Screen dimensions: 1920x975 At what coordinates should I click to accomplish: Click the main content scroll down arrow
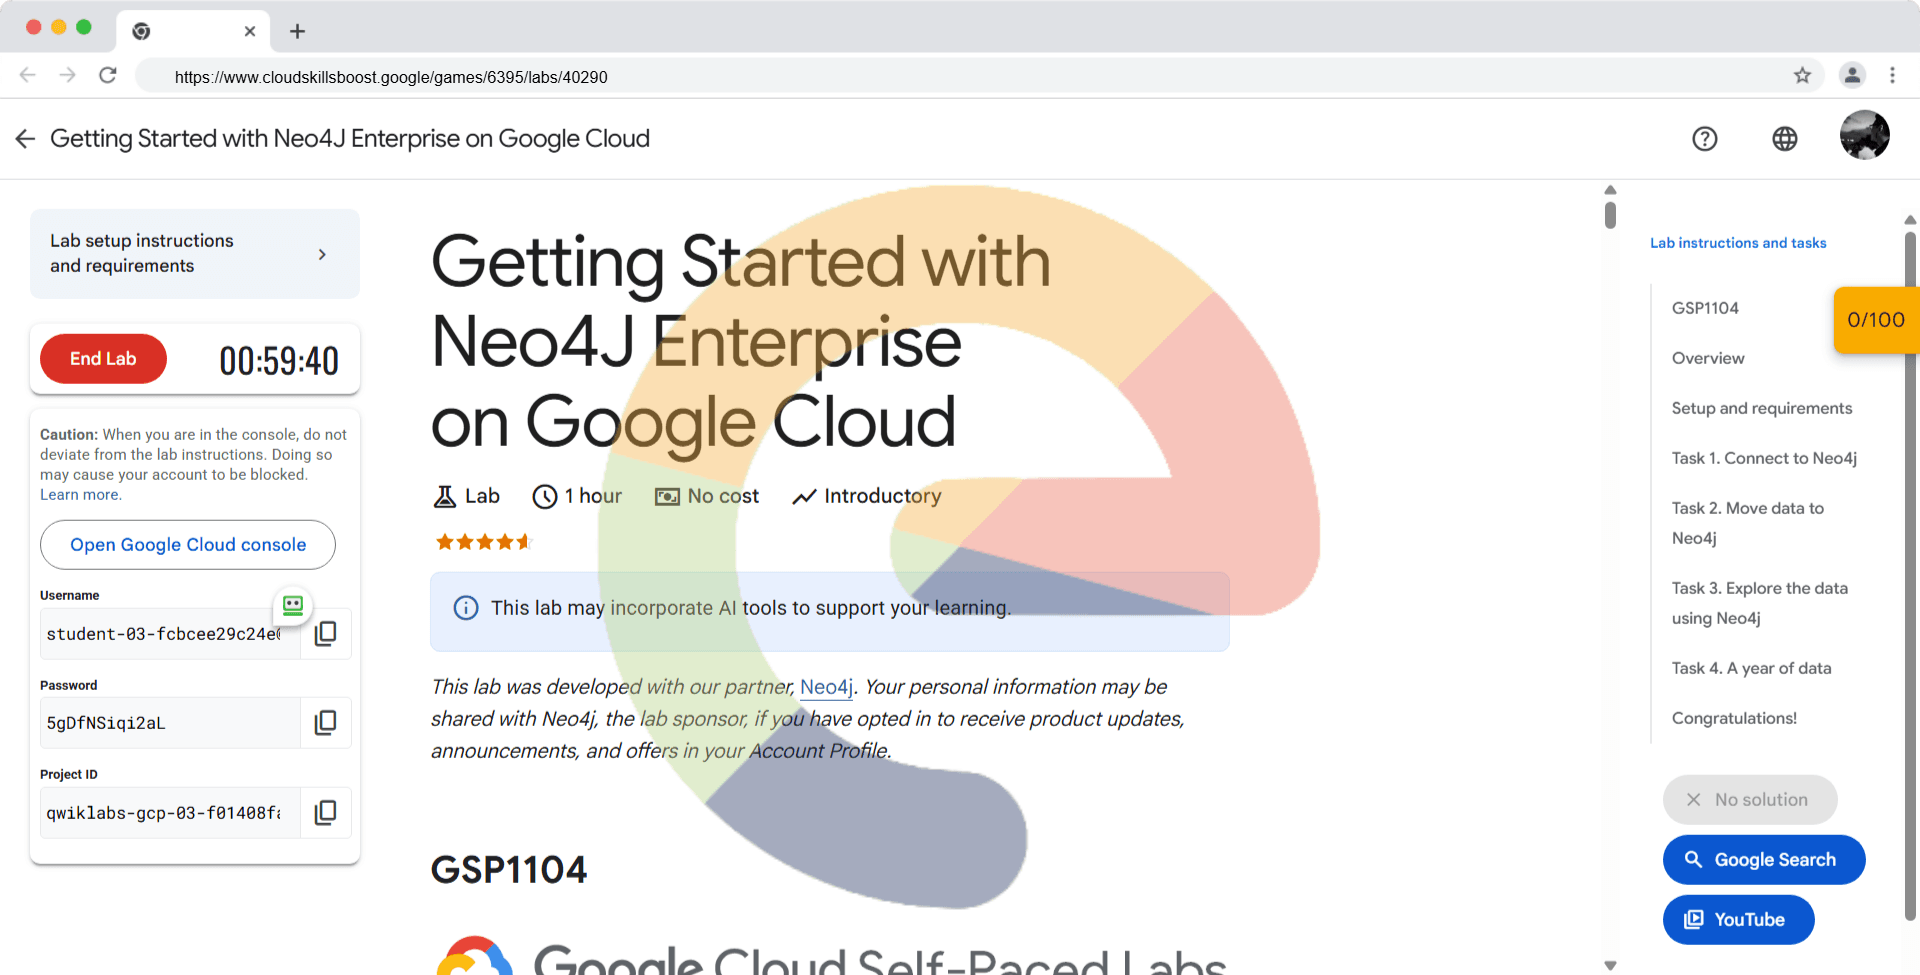(x=1610, y=965)
